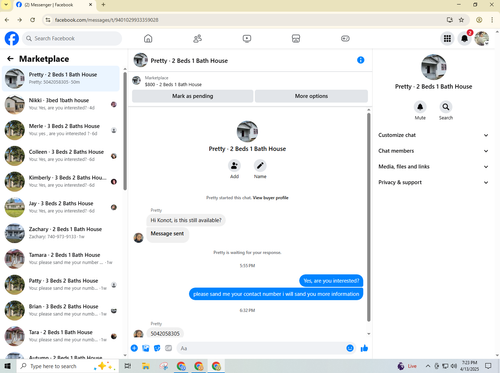The height and width of the screenshot is (373, 500).
Task: Open Windows notification center icon
Action: (488, 366)
